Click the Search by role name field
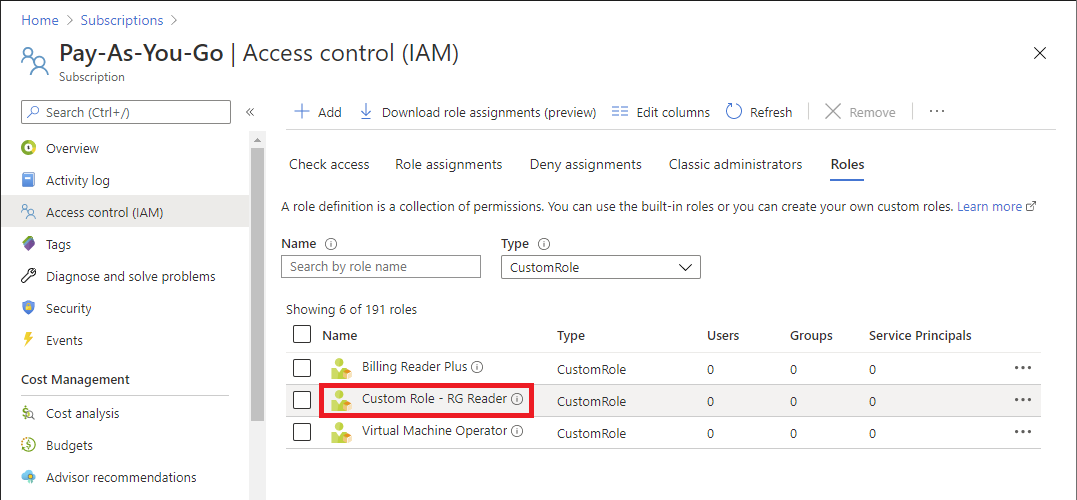Image resolution: width=1077 pixels, height=500 pixels. 381,267
